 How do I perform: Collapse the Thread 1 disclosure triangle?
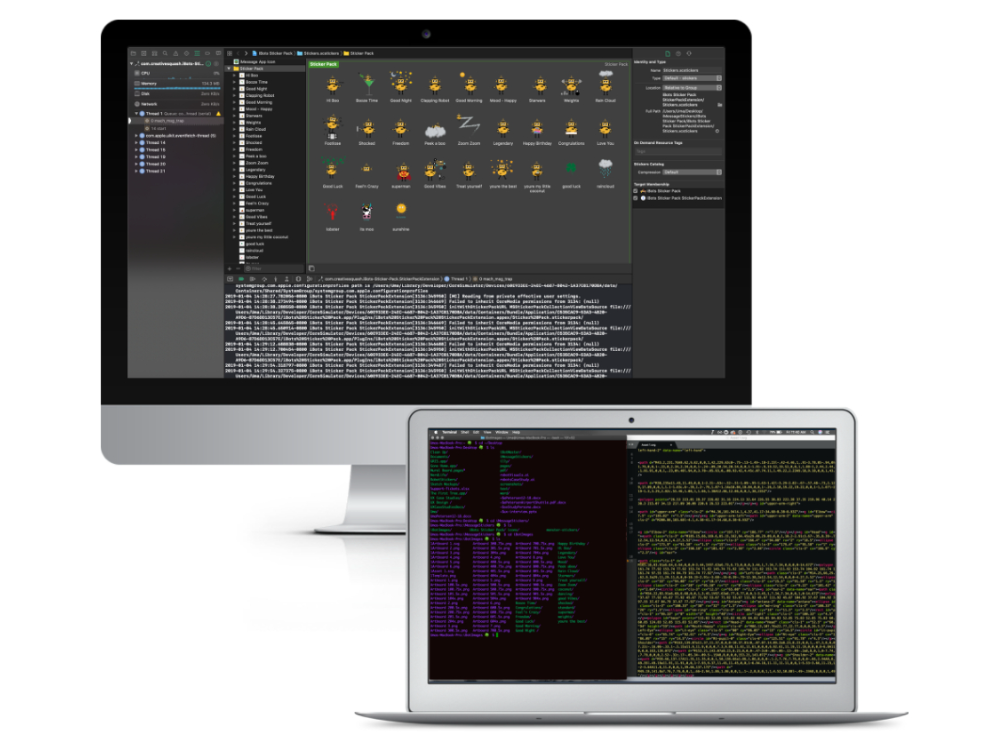[x=136, y=113]
